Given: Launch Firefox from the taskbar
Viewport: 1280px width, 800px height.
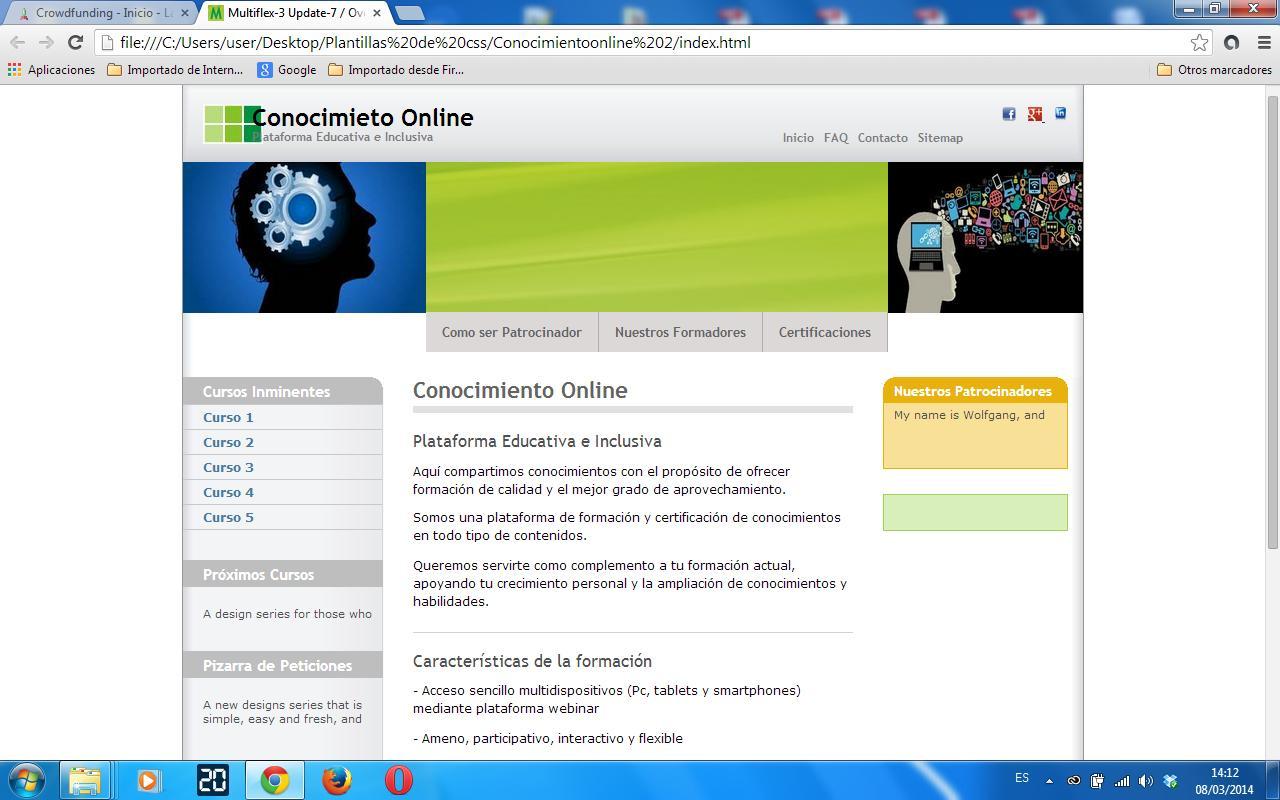Looking at the screenshot, I should click(337, 779).
